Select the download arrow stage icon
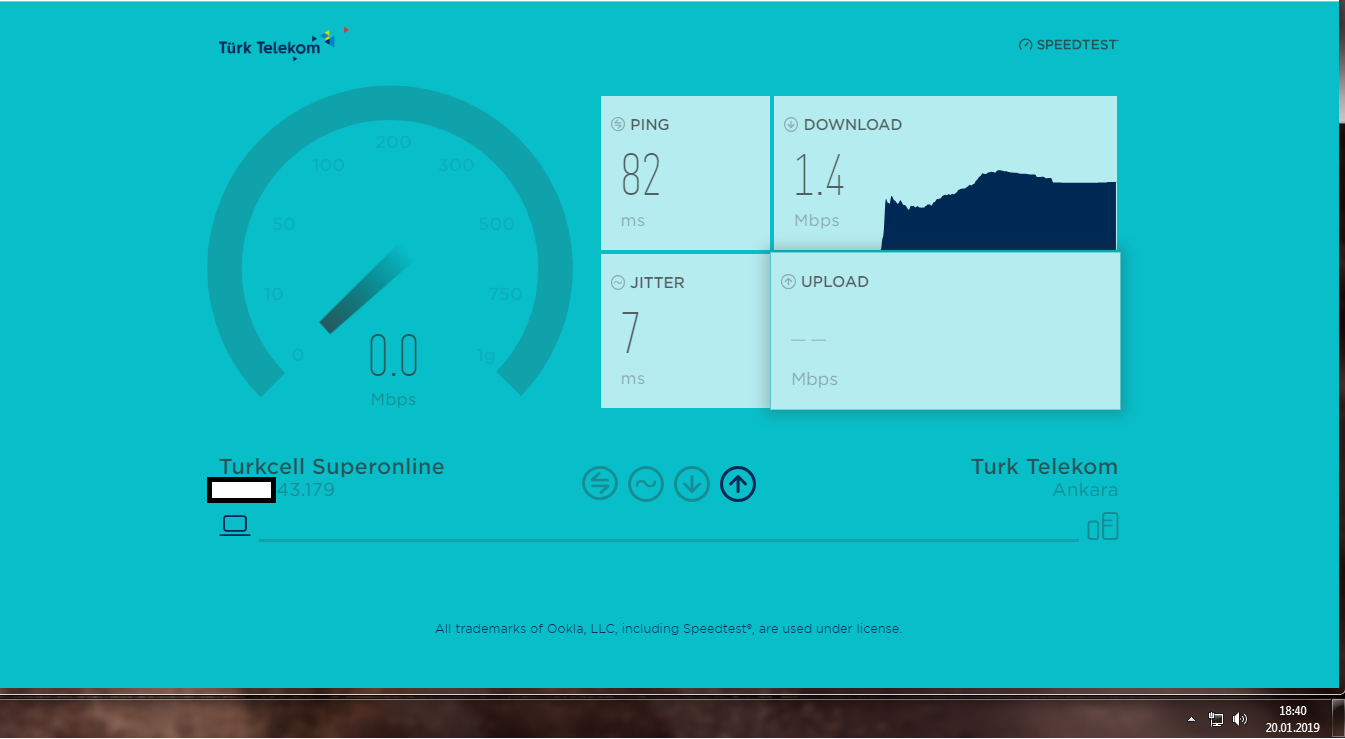 692,485
